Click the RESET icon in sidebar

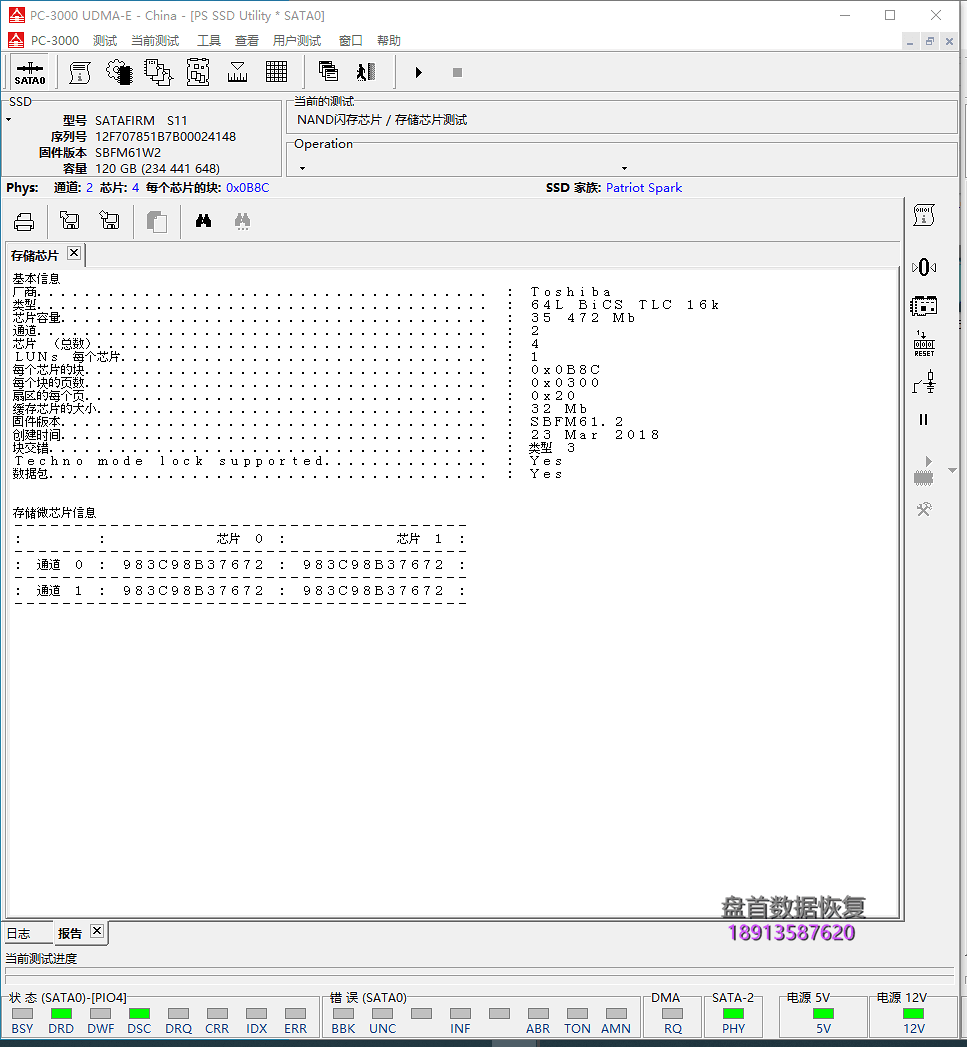pos(924,344)
